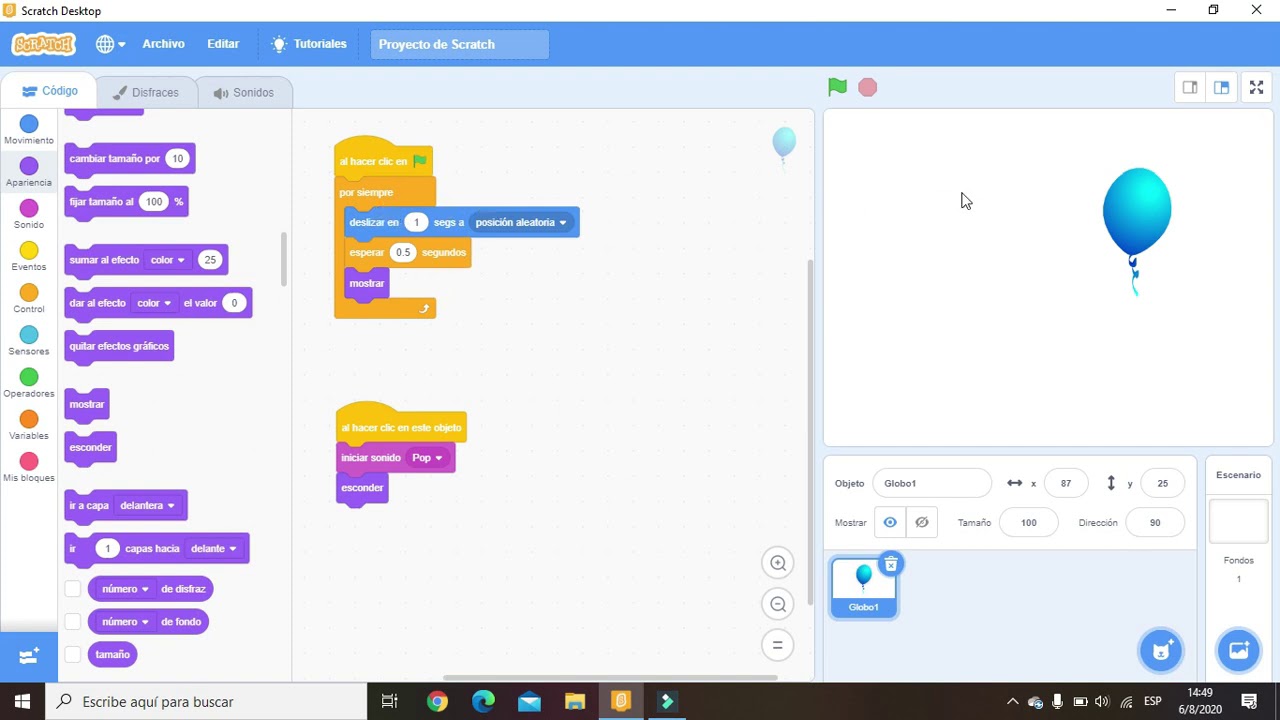Open the Editar menu

(223, 44)
